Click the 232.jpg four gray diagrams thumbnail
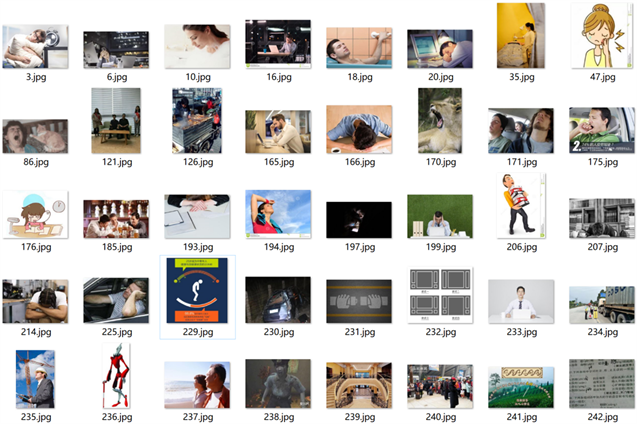Screen dimensions: 637x424 (x=440, y=295)
